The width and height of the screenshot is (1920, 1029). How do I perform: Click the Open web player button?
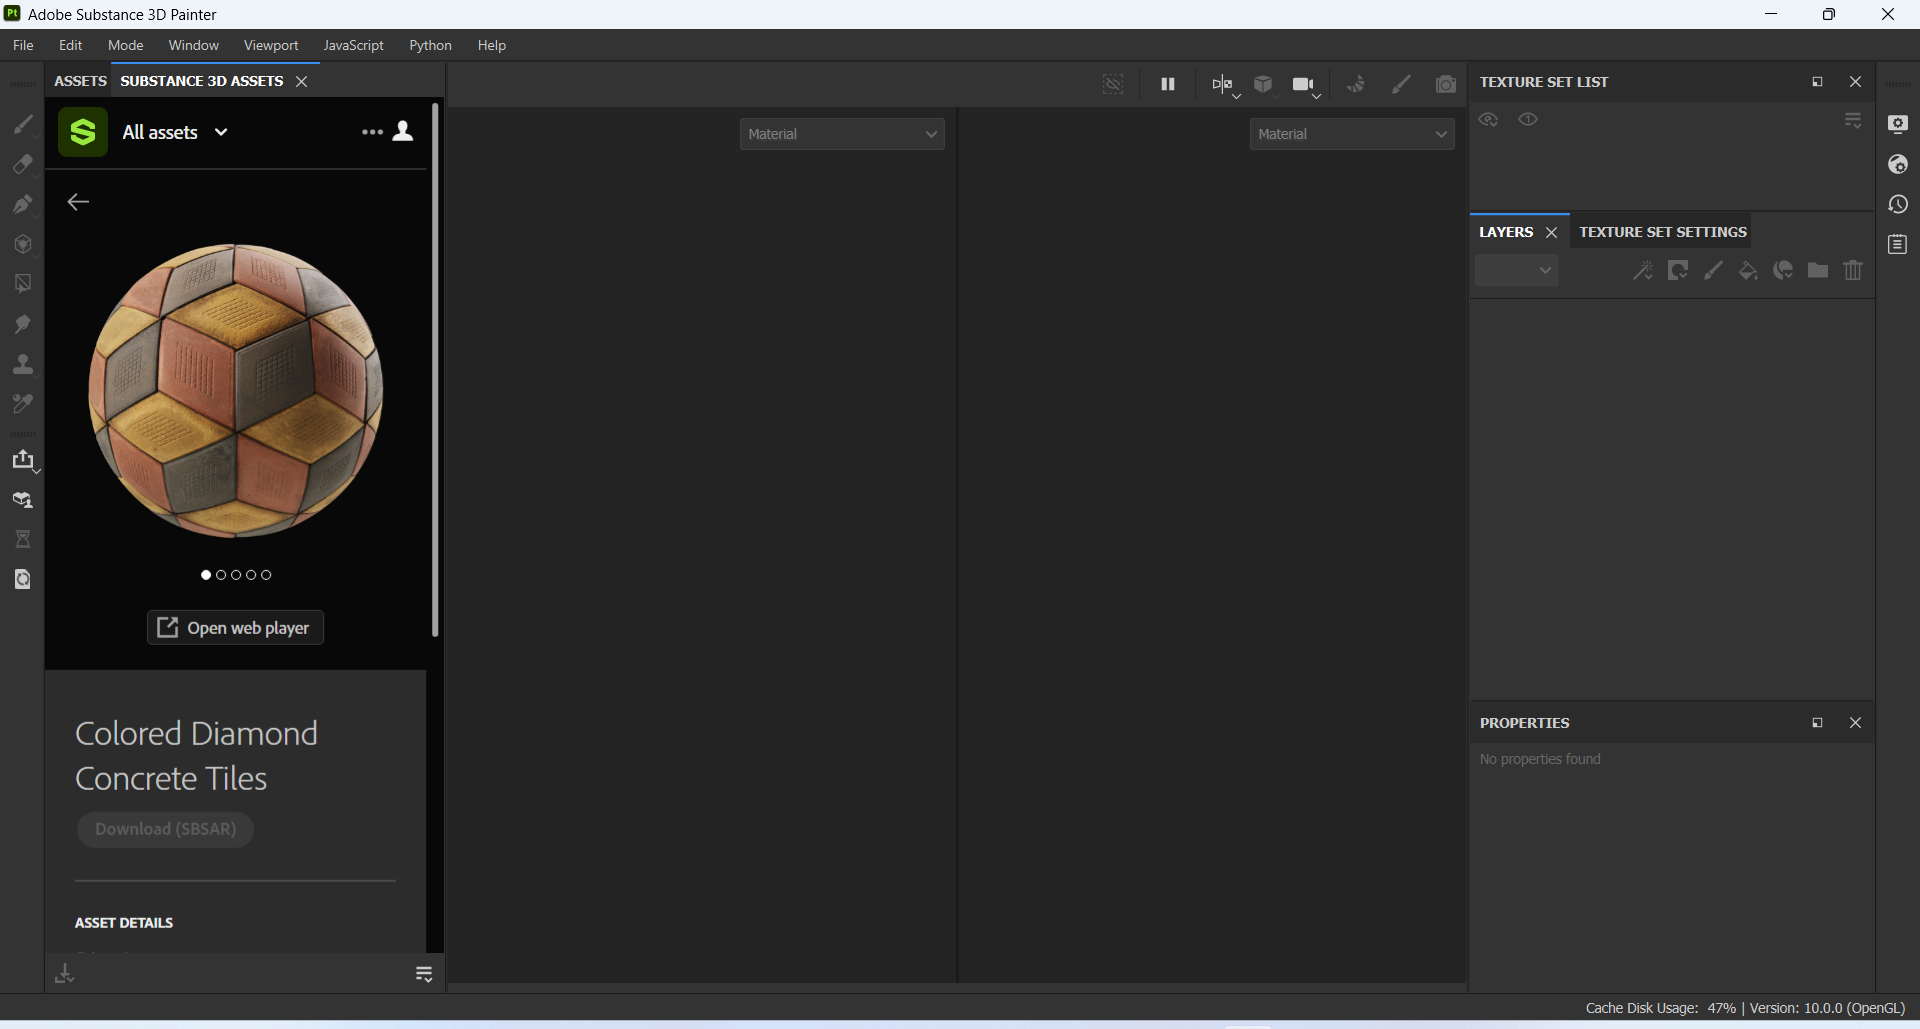[236, 628]
